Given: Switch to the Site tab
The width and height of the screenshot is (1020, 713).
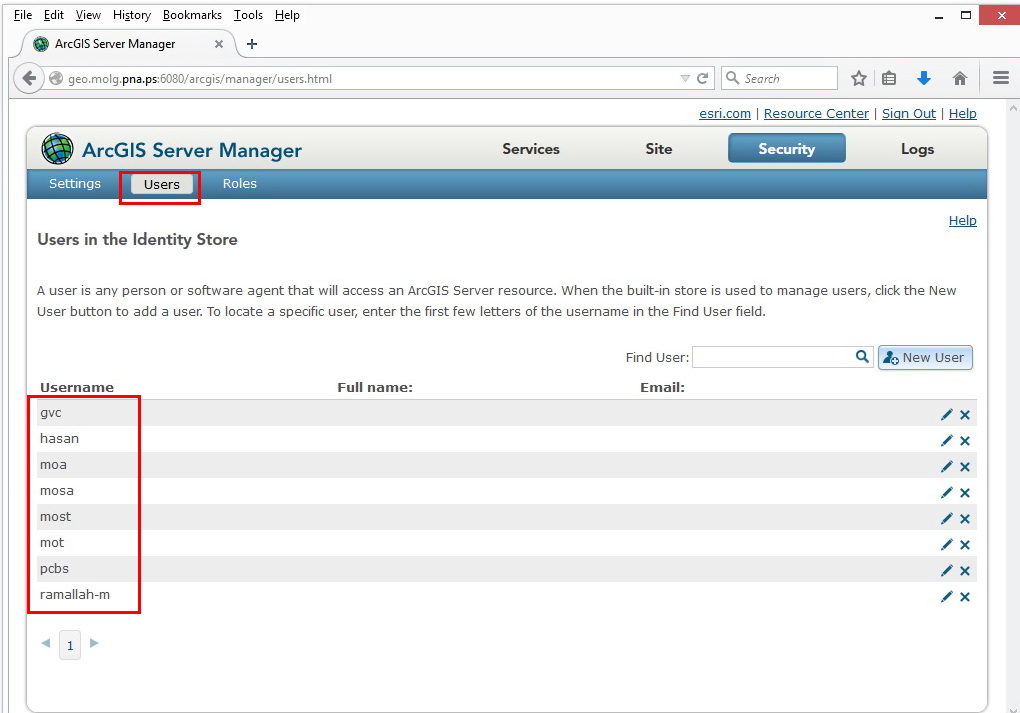Looking at the screenshot, I should 659,149.
